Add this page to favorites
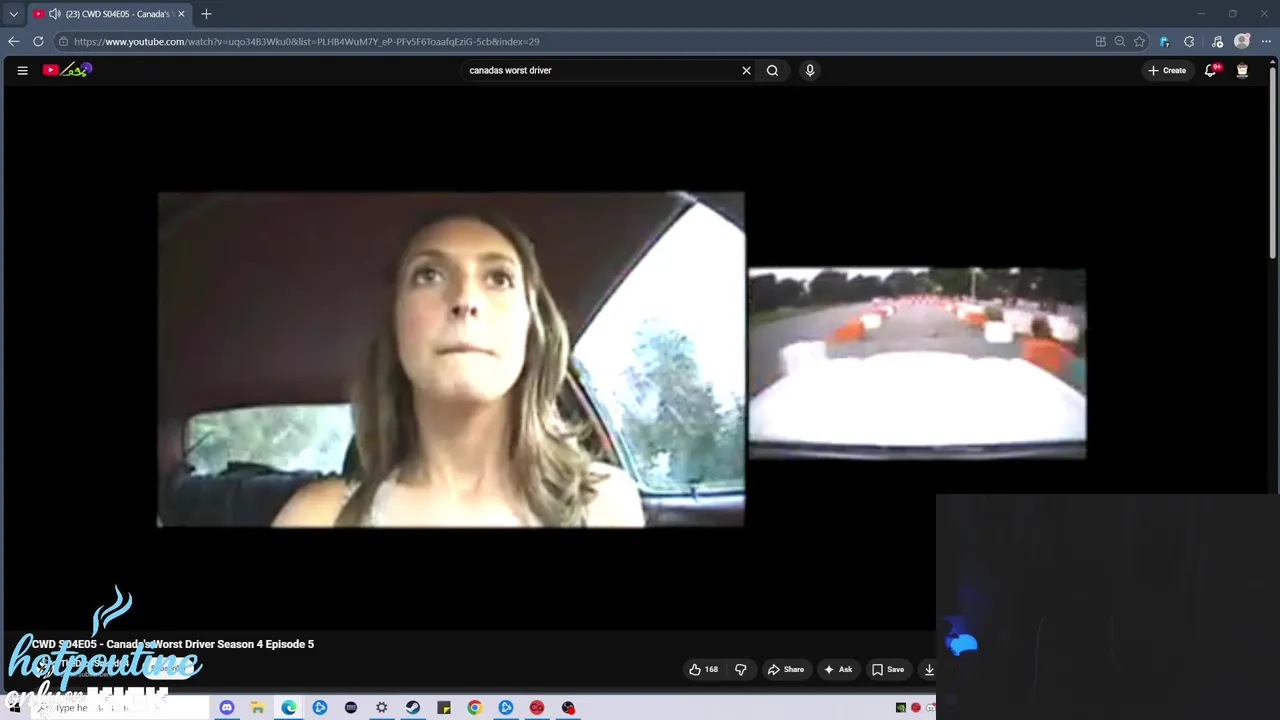This screenshot has height=720, width=1280. pyautogui.click(x=1139, y=41)
